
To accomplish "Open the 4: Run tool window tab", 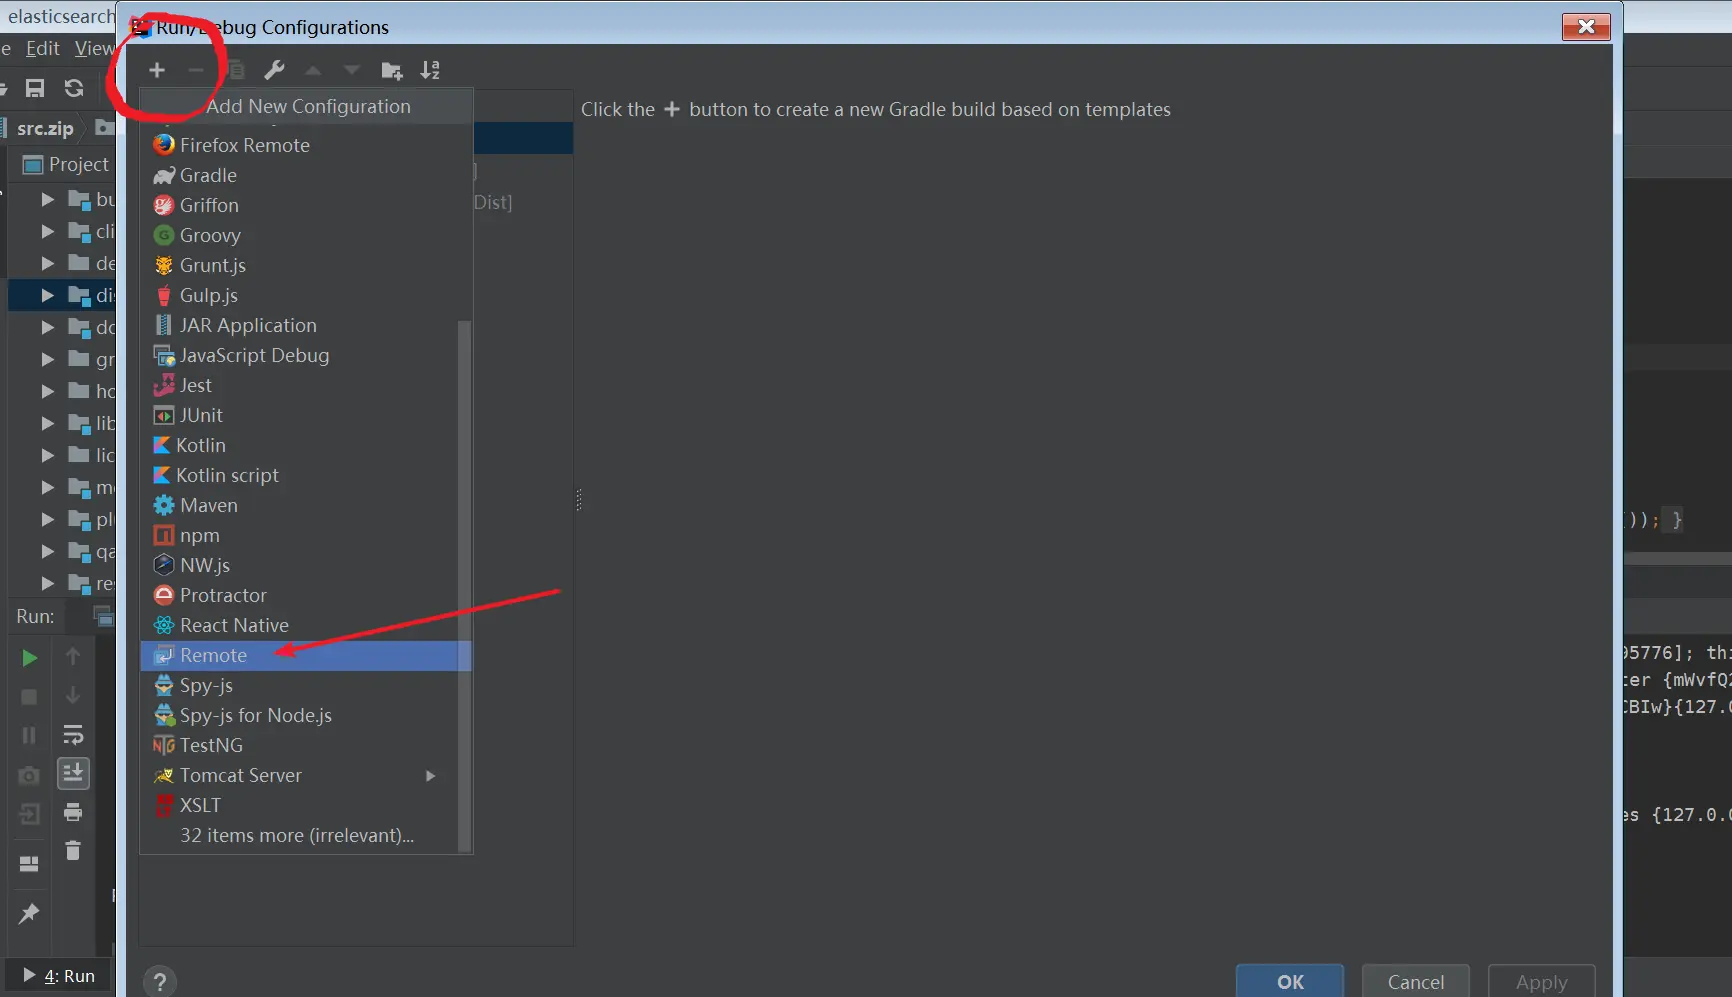I will [59, 976].
